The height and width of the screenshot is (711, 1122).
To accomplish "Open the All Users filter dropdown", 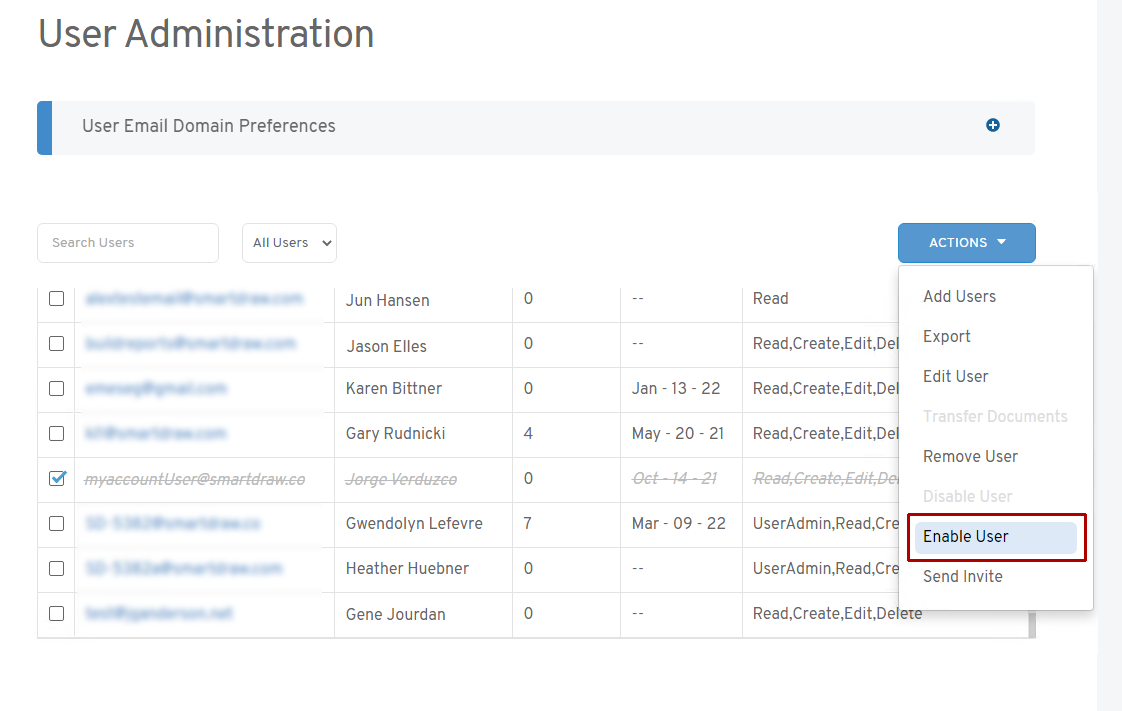I will [289, 243].
